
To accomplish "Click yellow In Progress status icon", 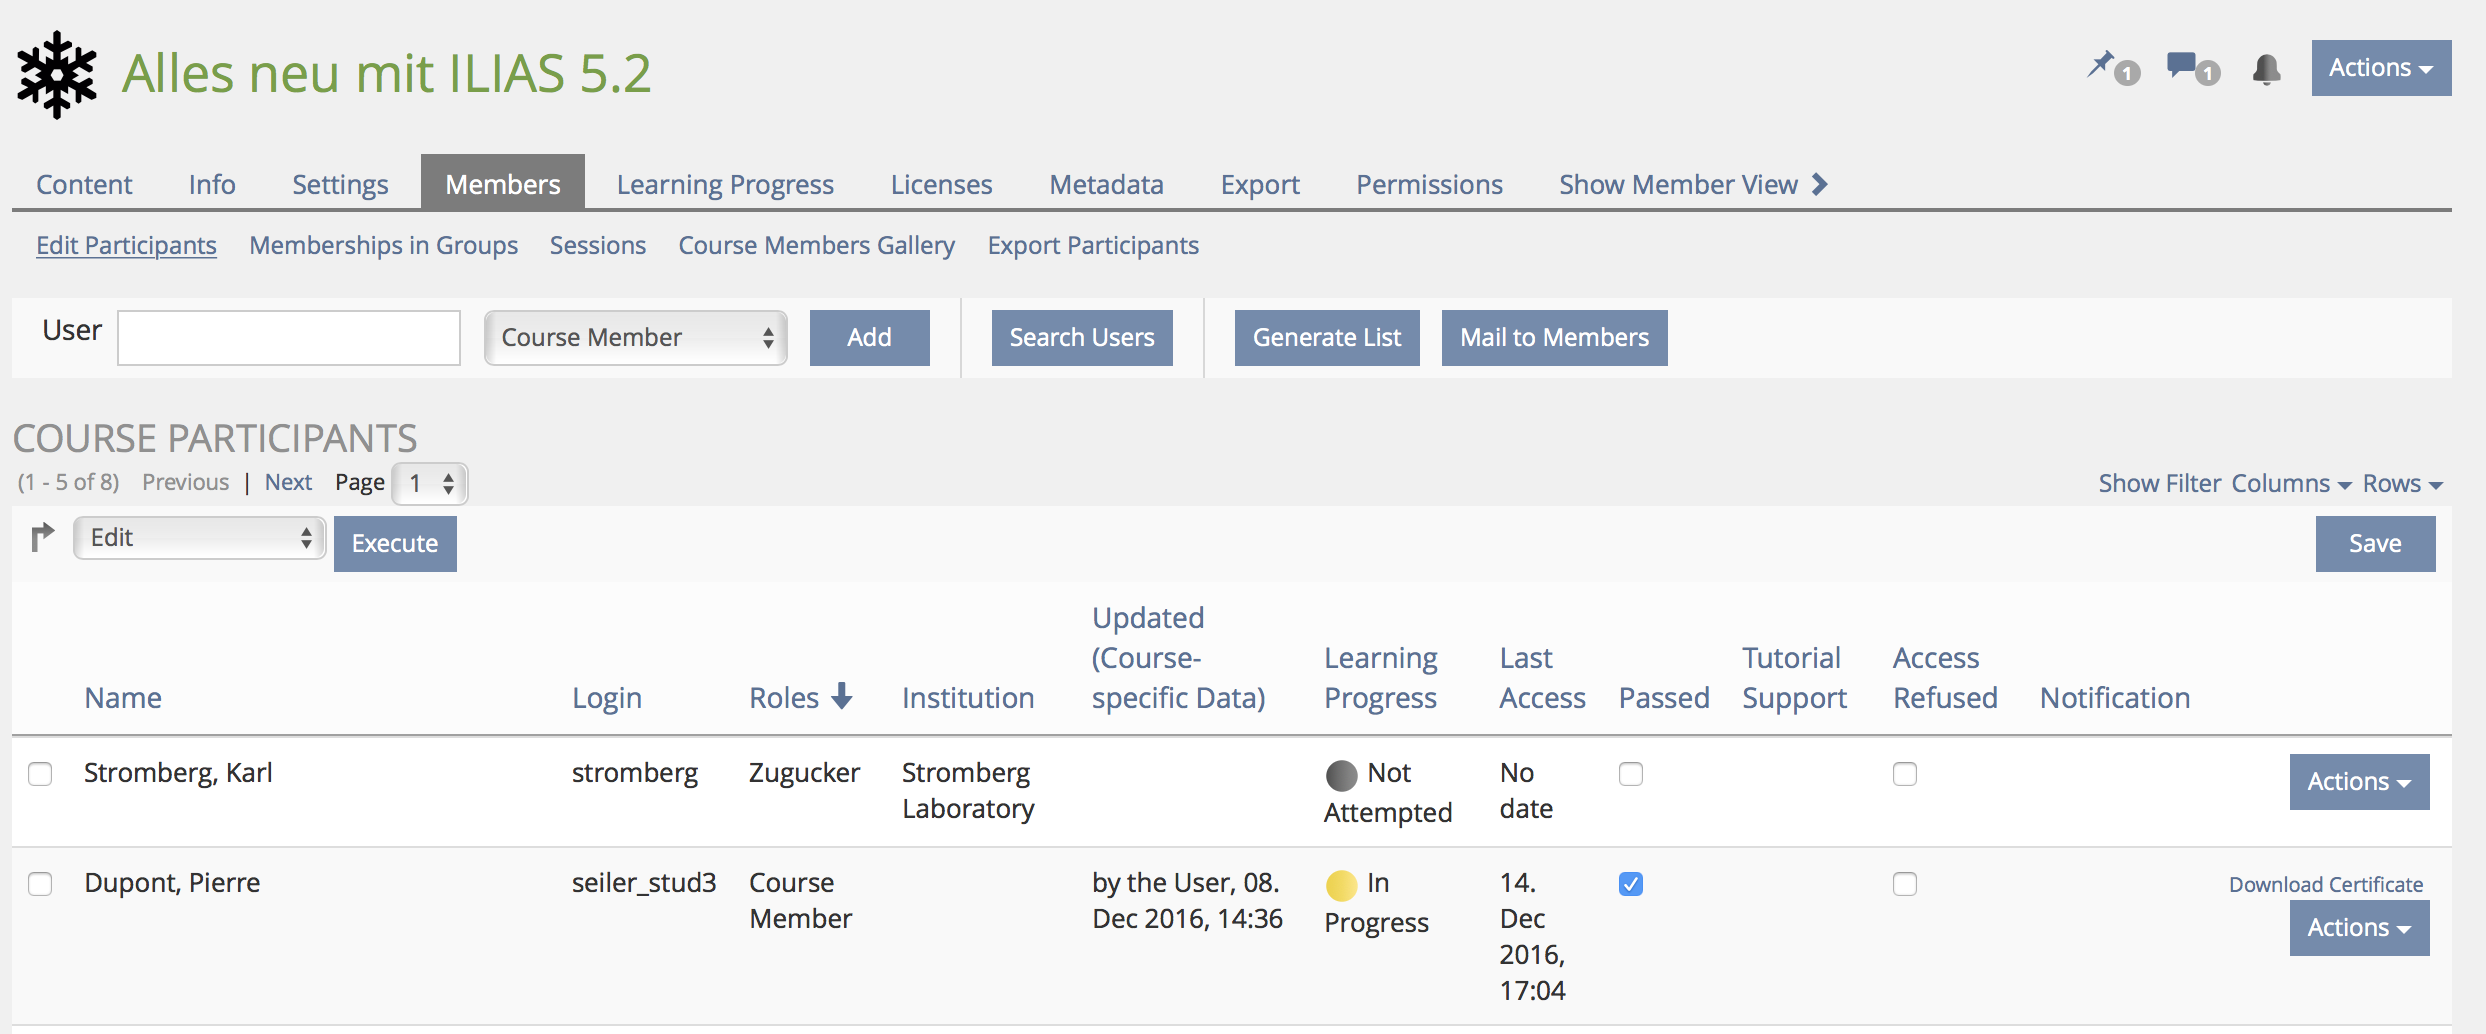I will pos(1341,885).
